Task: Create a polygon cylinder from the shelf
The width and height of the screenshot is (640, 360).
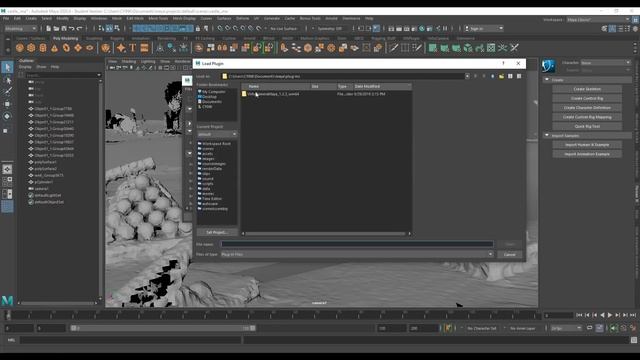Action: click(43, 48)
